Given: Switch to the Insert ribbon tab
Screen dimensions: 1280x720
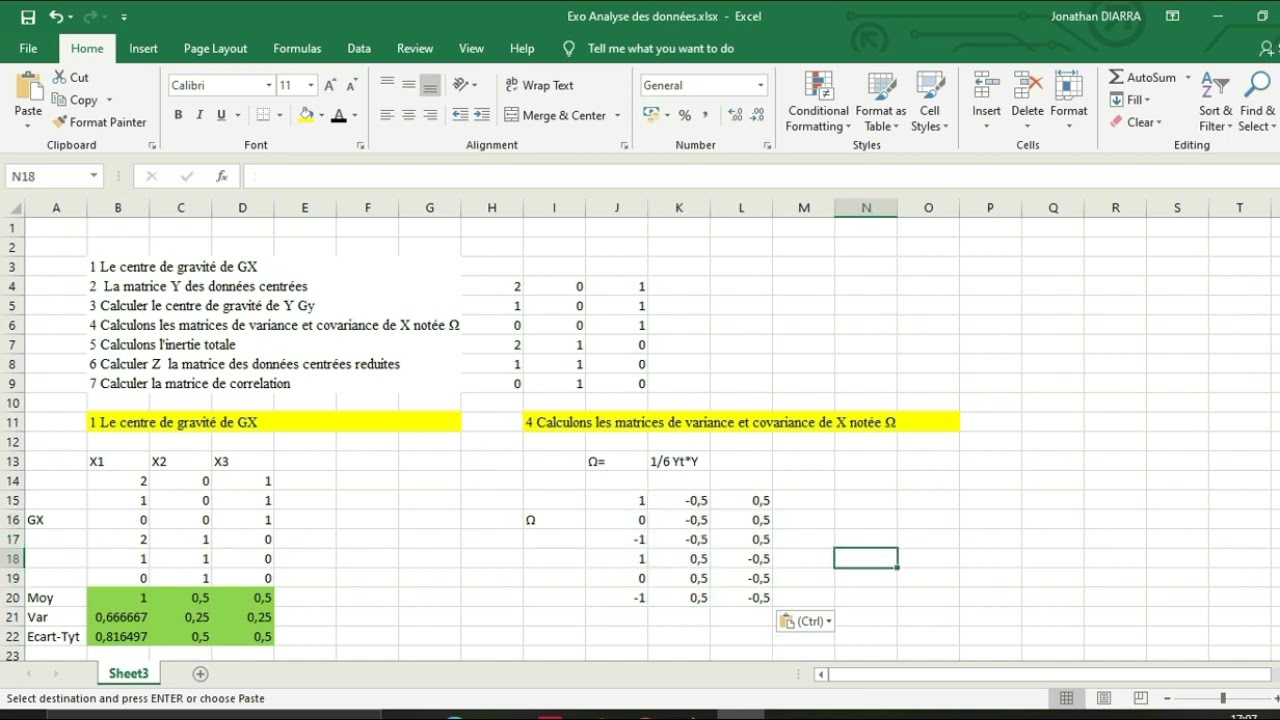Looking at the screenshot, I should click(143, 48).
